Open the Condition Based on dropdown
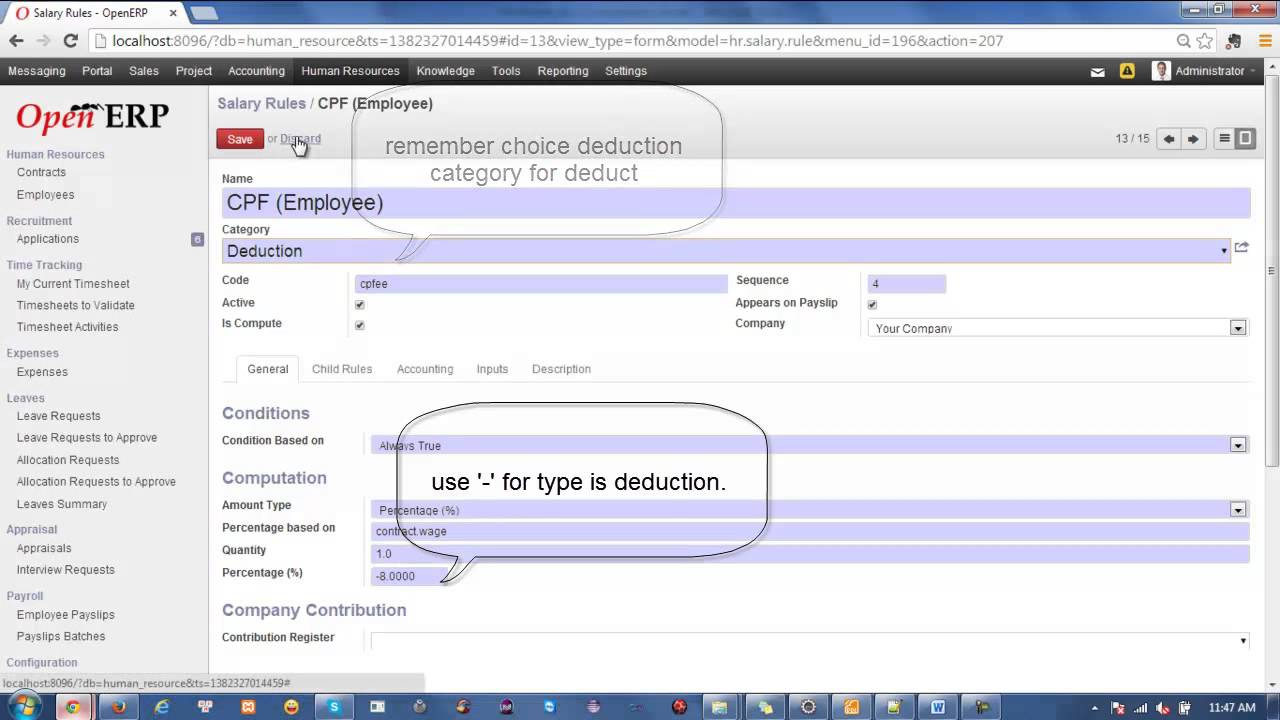The width and height of the screenshot is (1280, 720). pos(1238,445)
